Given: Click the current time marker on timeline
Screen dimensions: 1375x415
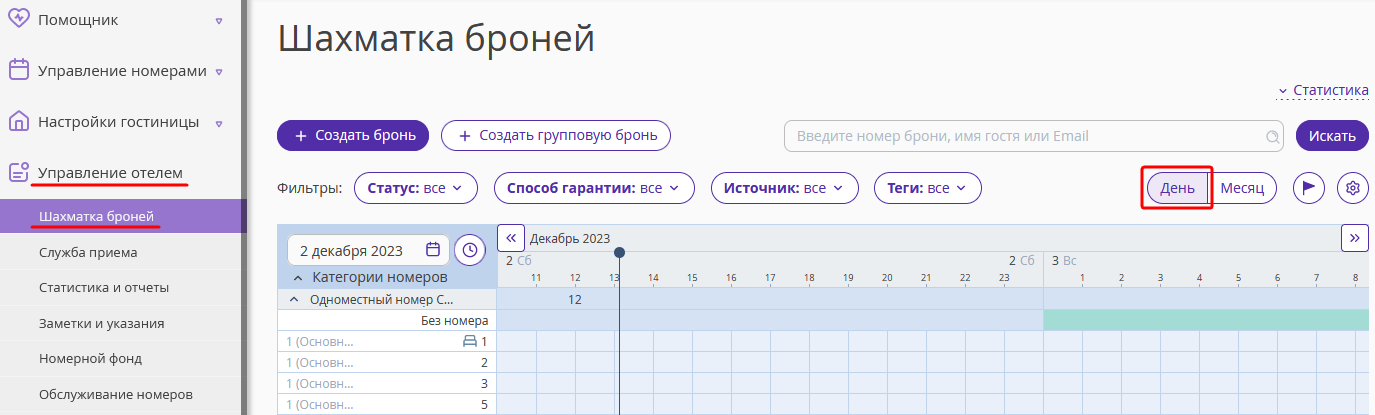Looking at the screenshot, I should tap(620, 253).
